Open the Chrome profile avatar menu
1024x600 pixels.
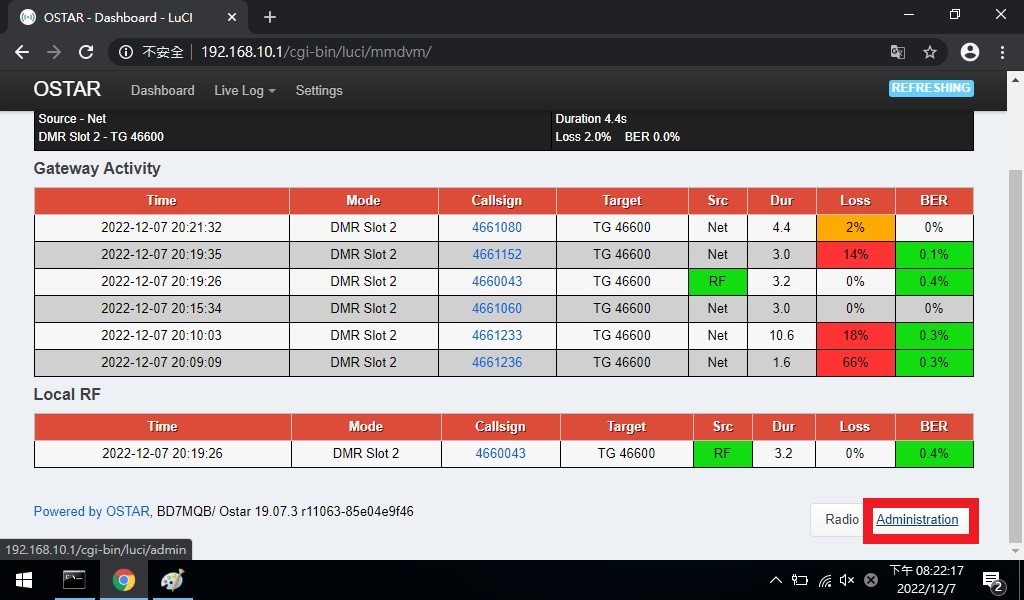click(x=970, y=52)
